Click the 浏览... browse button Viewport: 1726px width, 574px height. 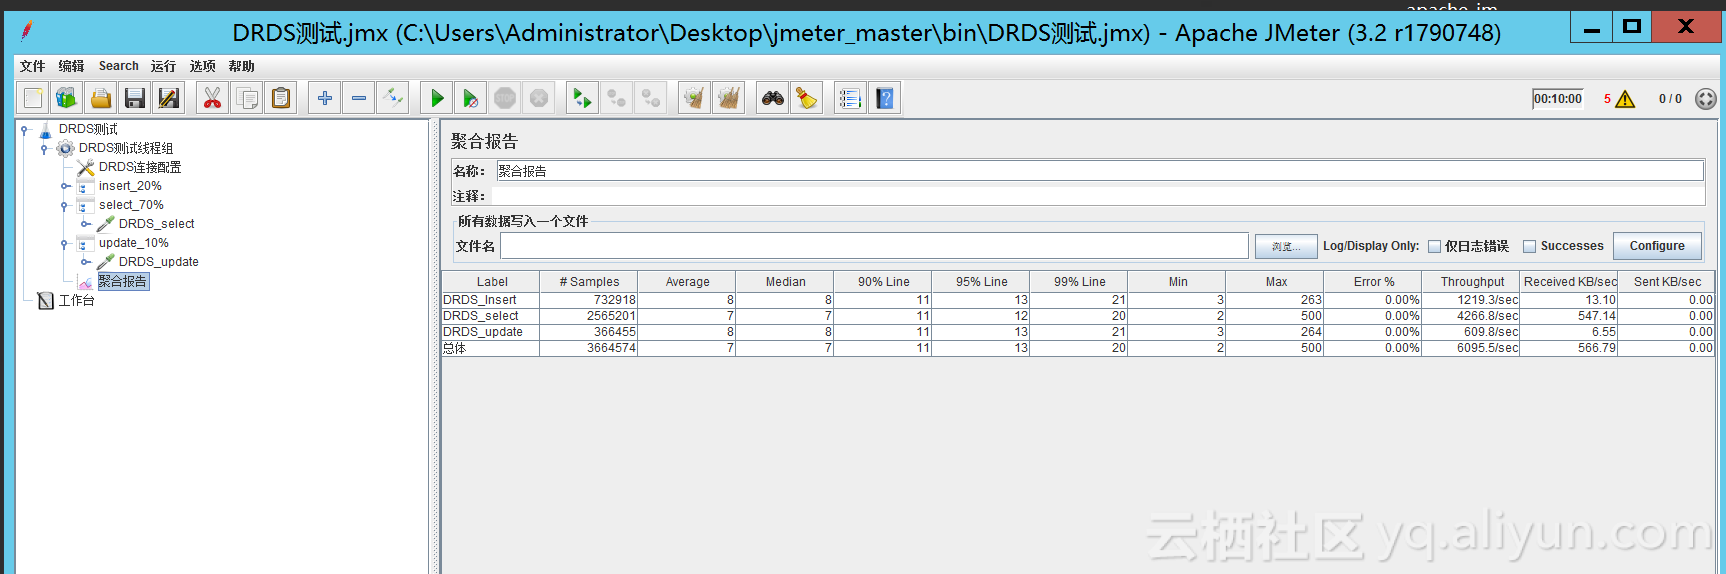[x=1286, y=246]
